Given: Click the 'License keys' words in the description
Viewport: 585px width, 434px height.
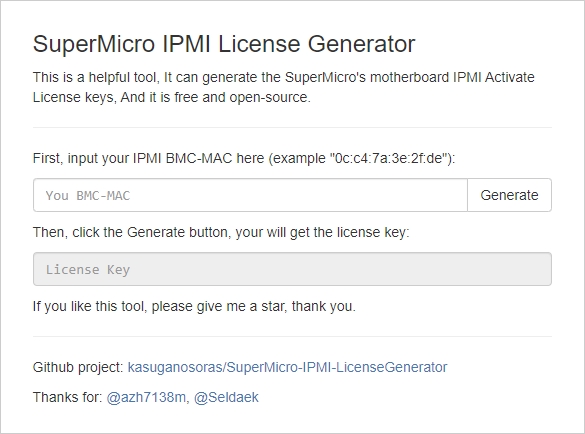Looking at the screenshot, I should (75, 98).
